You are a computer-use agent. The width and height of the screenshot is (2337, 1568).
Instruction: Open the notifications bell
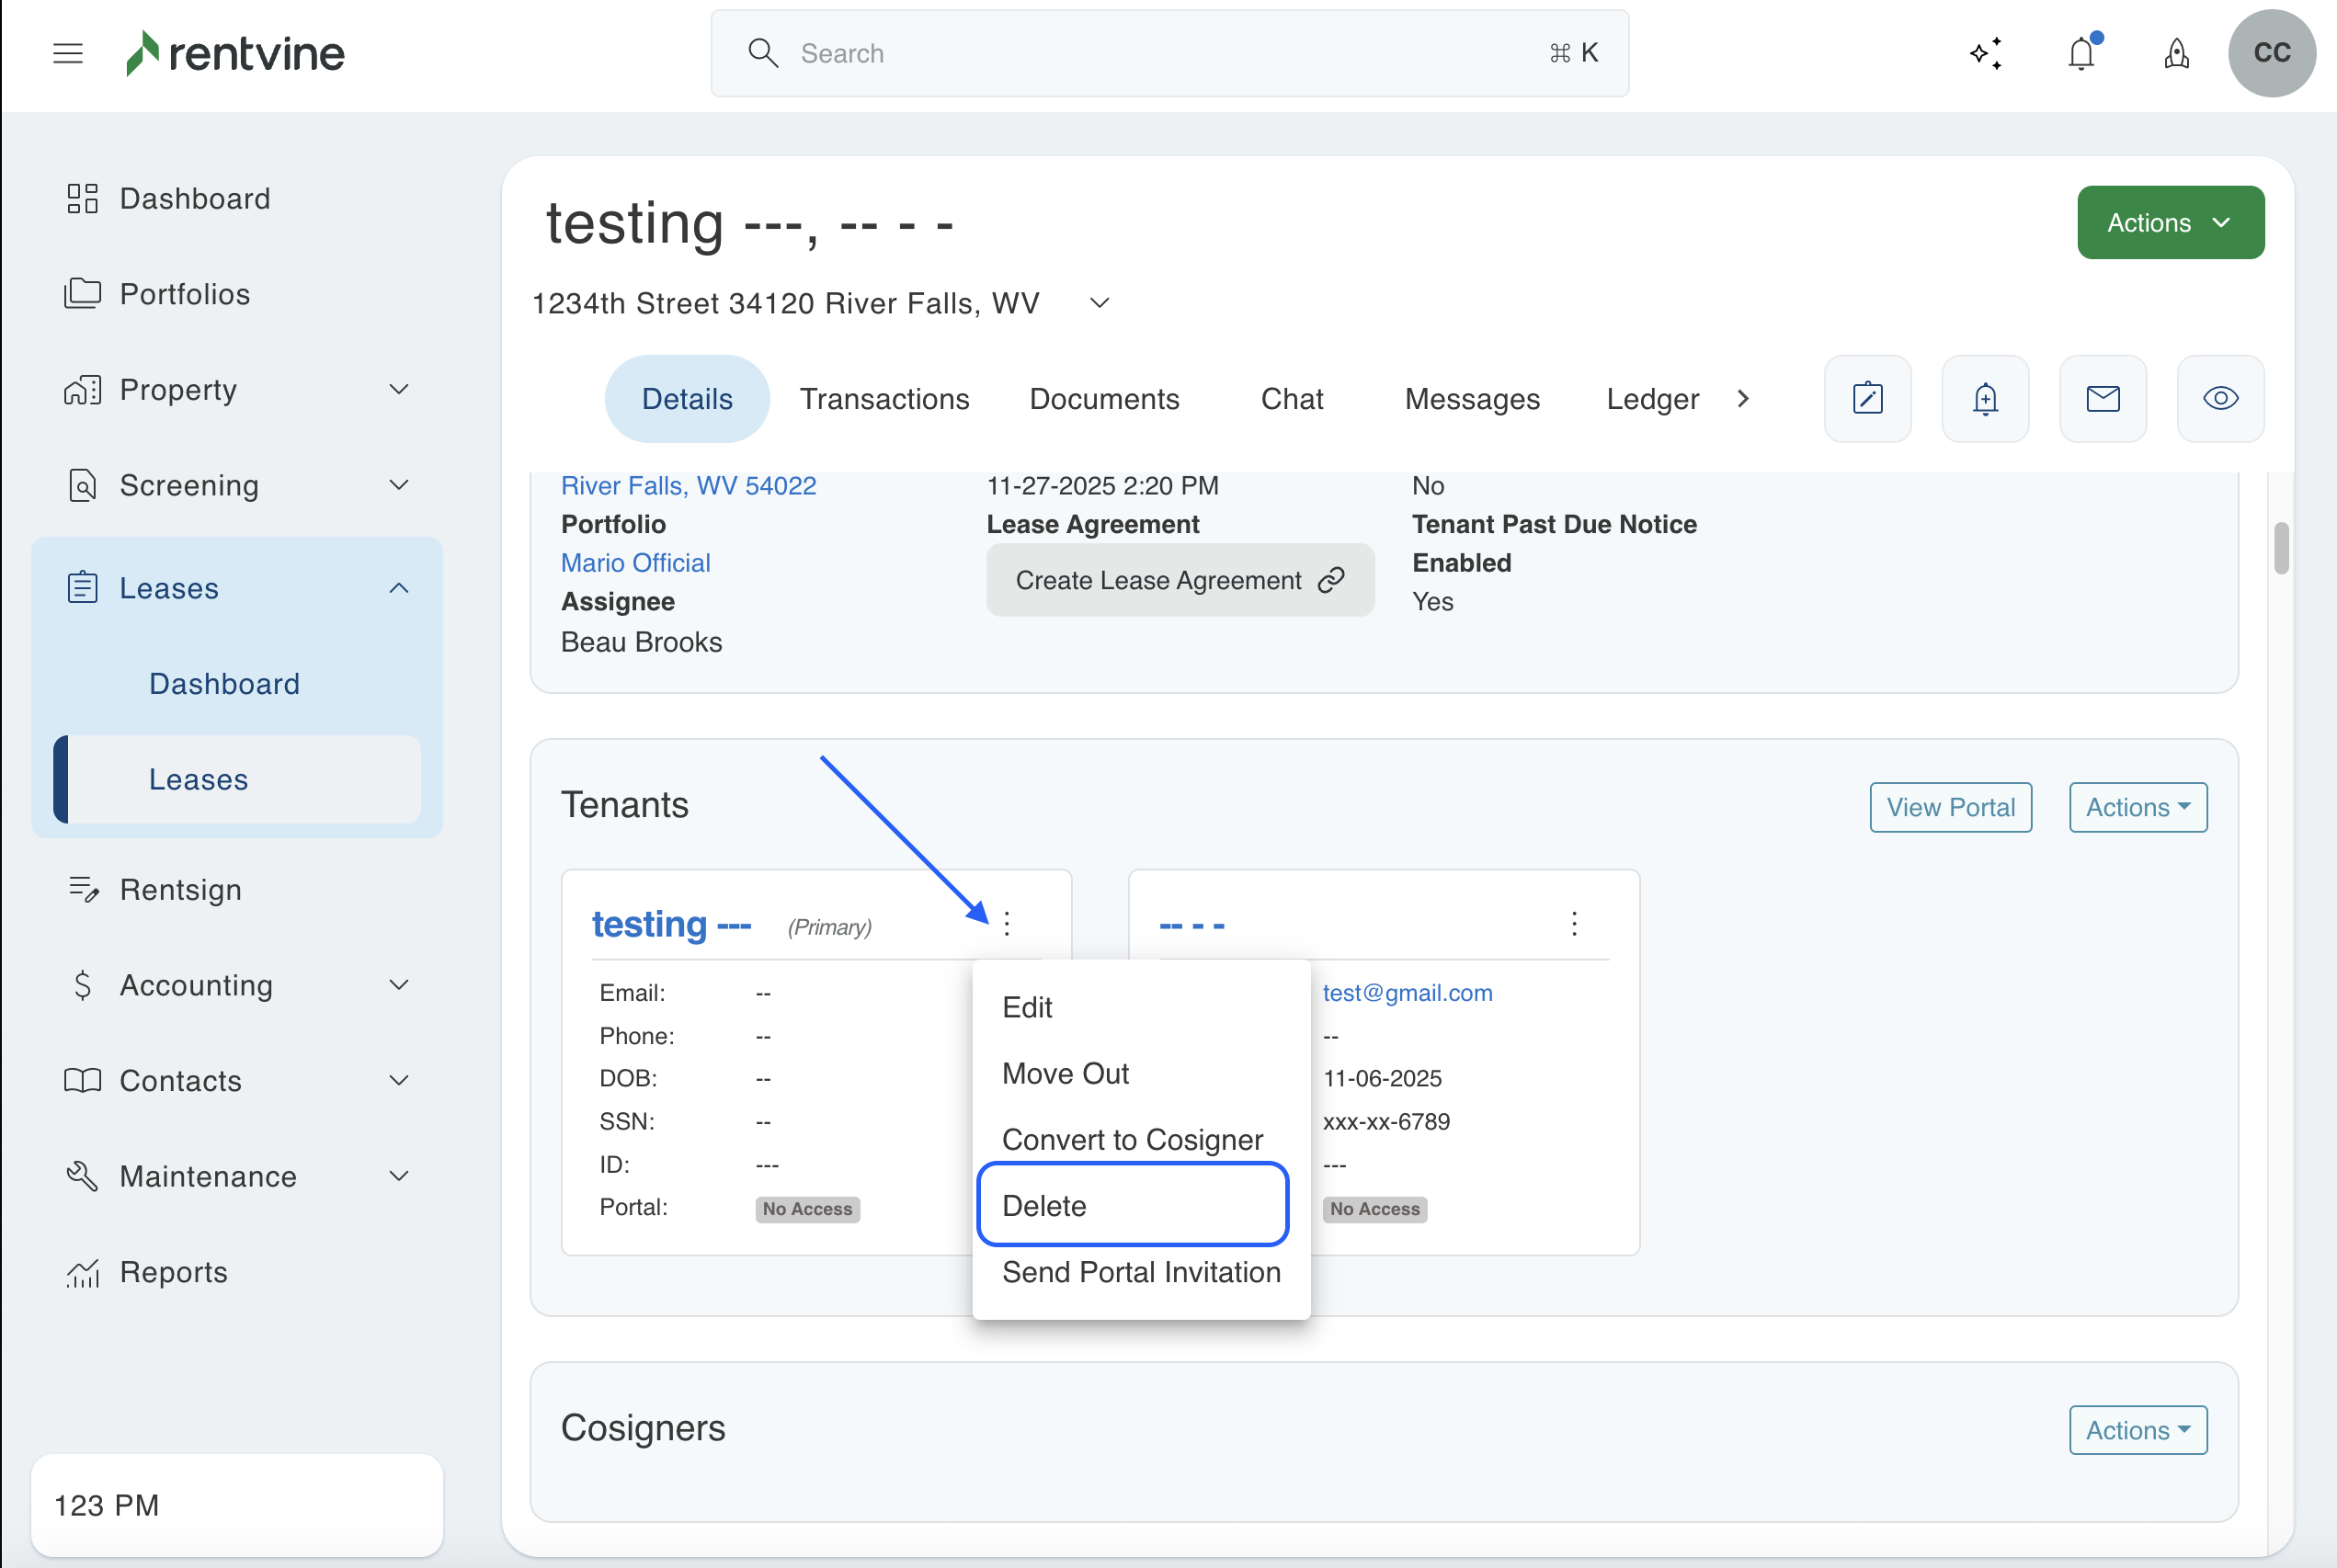tap(2082, 53)
